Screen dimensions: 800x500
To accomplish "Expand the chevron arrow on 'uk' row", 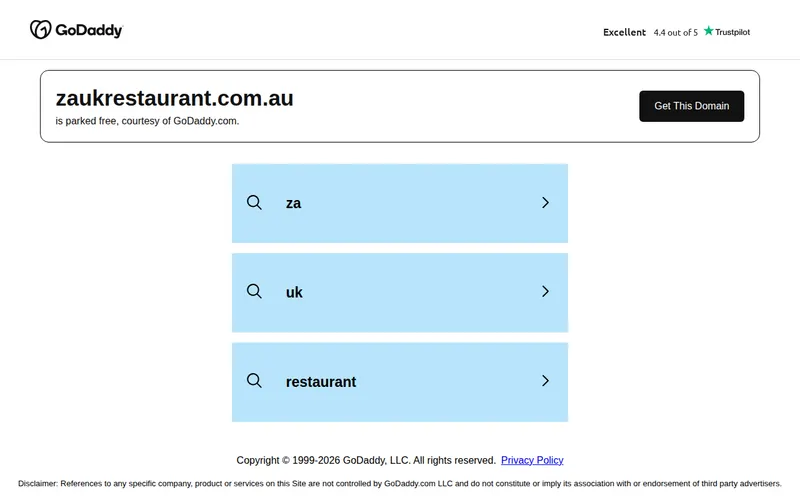I will (x=545, y=291).
